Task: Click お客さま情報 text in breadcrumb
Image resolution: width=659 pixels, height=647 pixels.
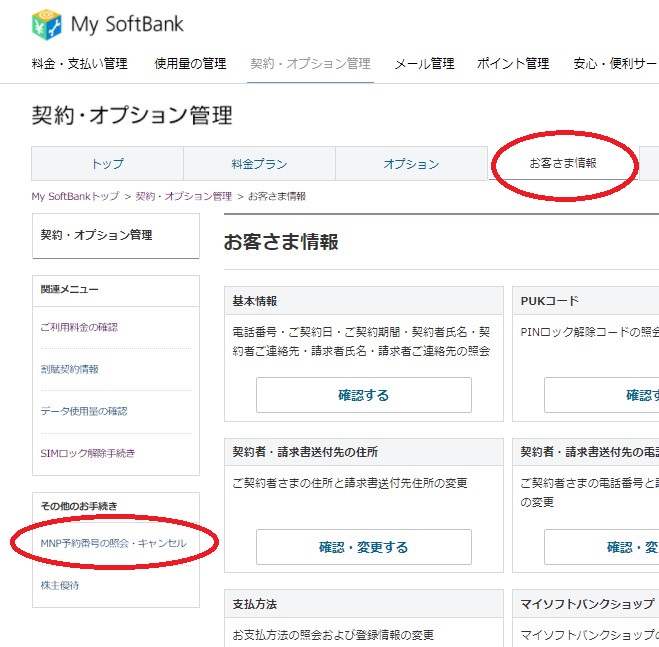Action: pos(277,196)
